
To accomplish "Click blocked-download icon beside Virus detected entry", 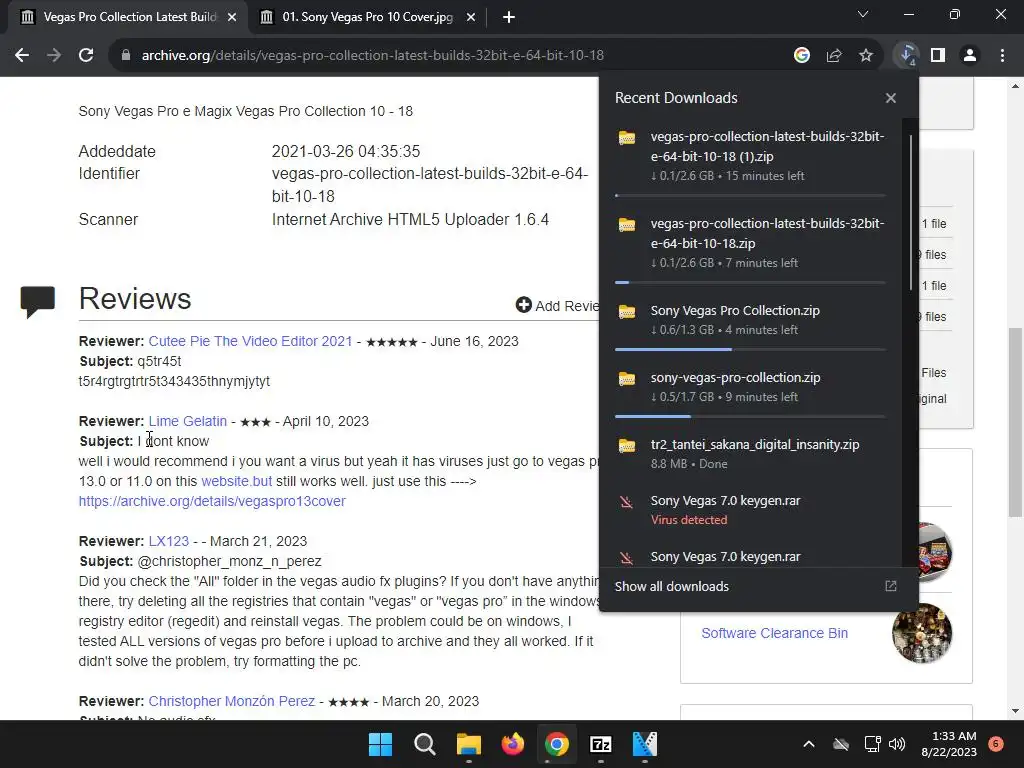I will 626,502.
